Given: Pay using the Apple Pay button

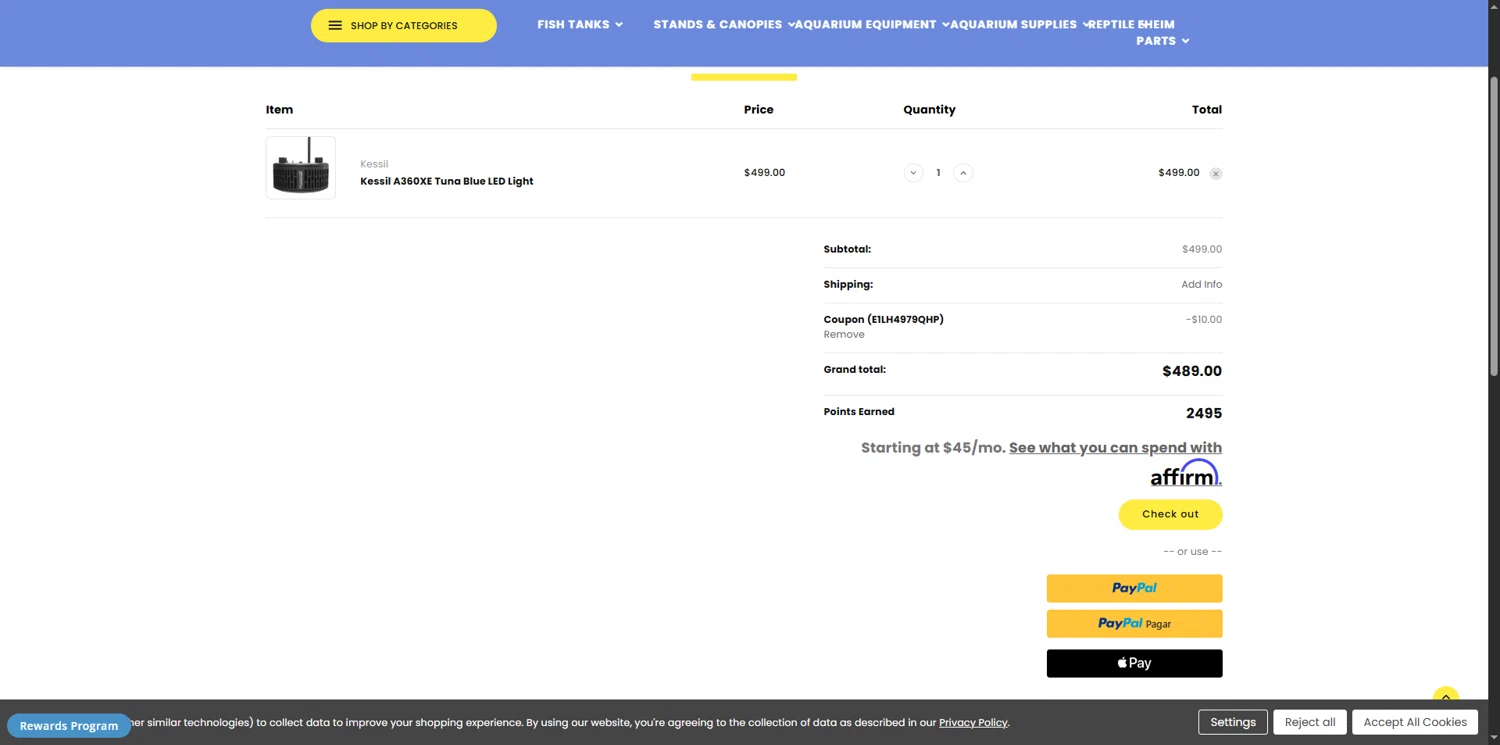Looking at the screenshot, I should 1134,663.
